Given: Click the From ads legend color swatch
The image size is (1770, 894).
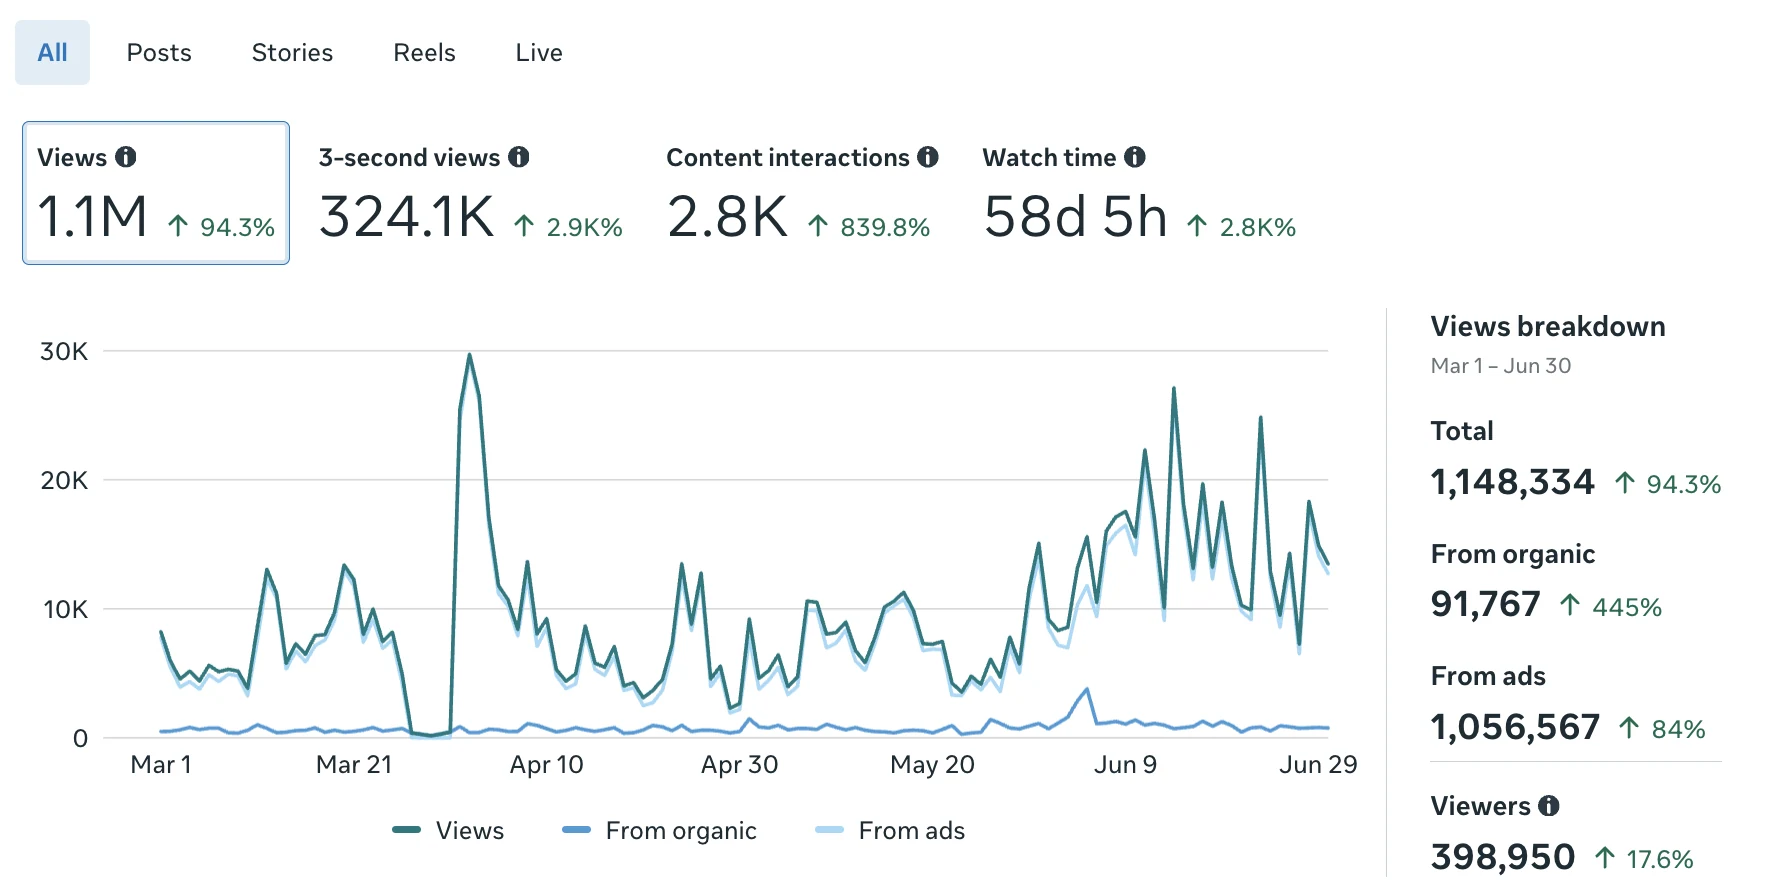Looking at the screenshot, I should 829,829.
